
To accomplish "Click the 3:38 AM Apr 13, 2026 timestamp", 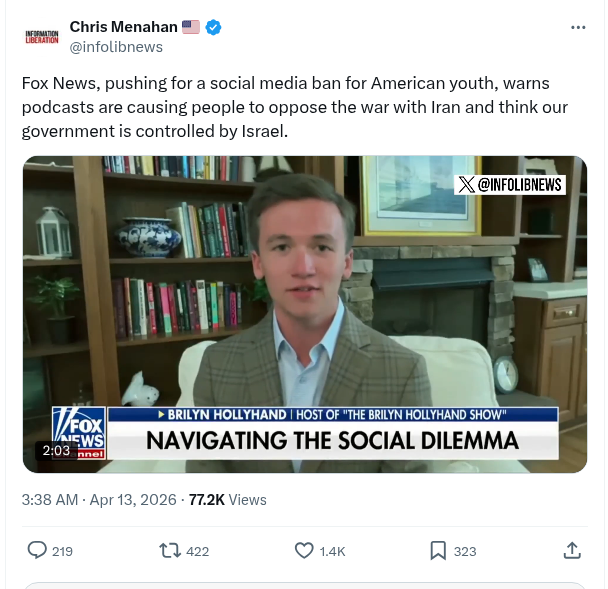I will pos(99,499).
